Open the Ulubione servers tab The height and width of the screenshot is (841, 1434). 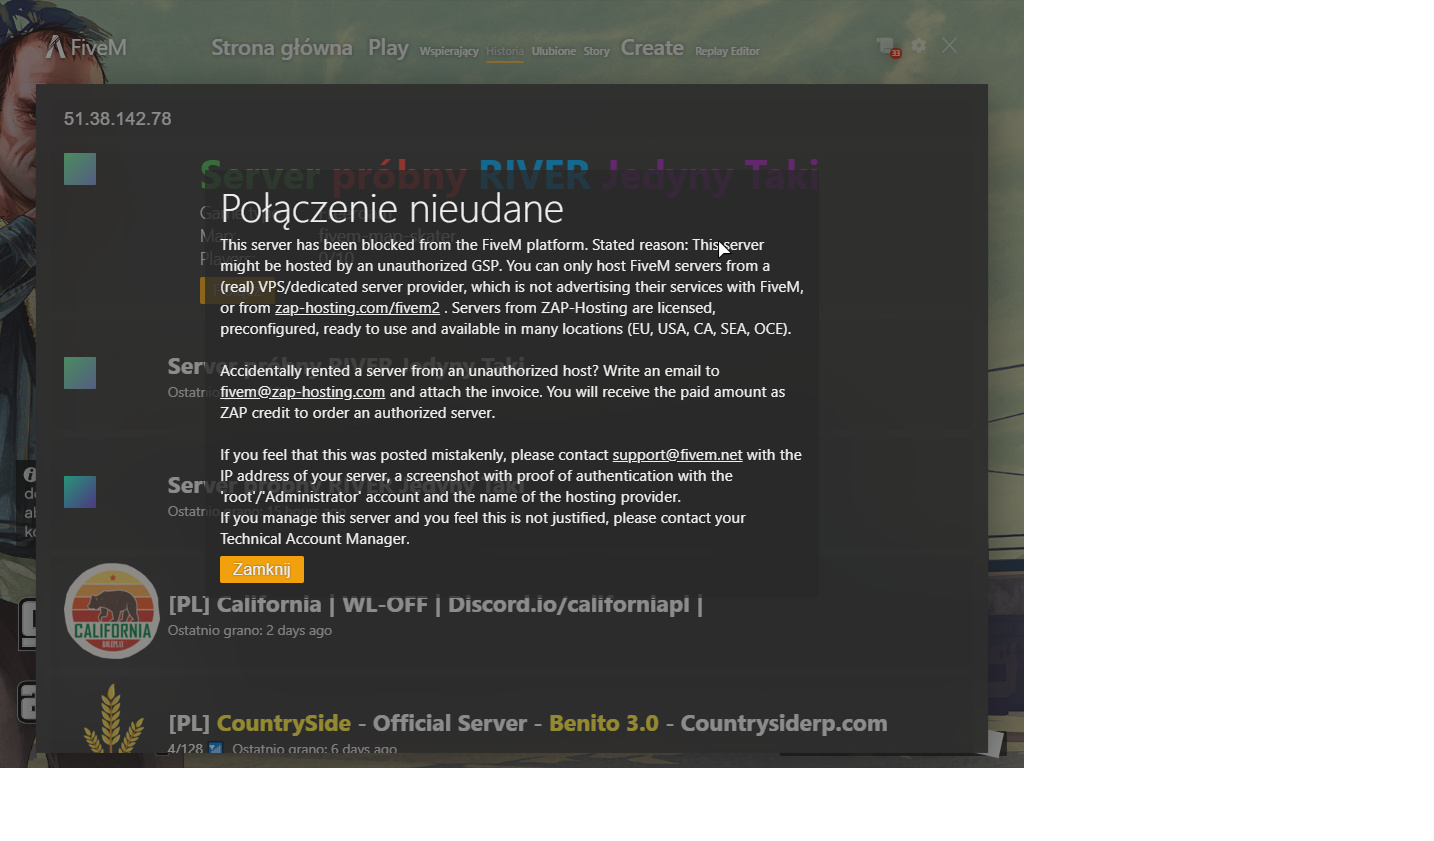pyautogui.click(x=553, y=51)
